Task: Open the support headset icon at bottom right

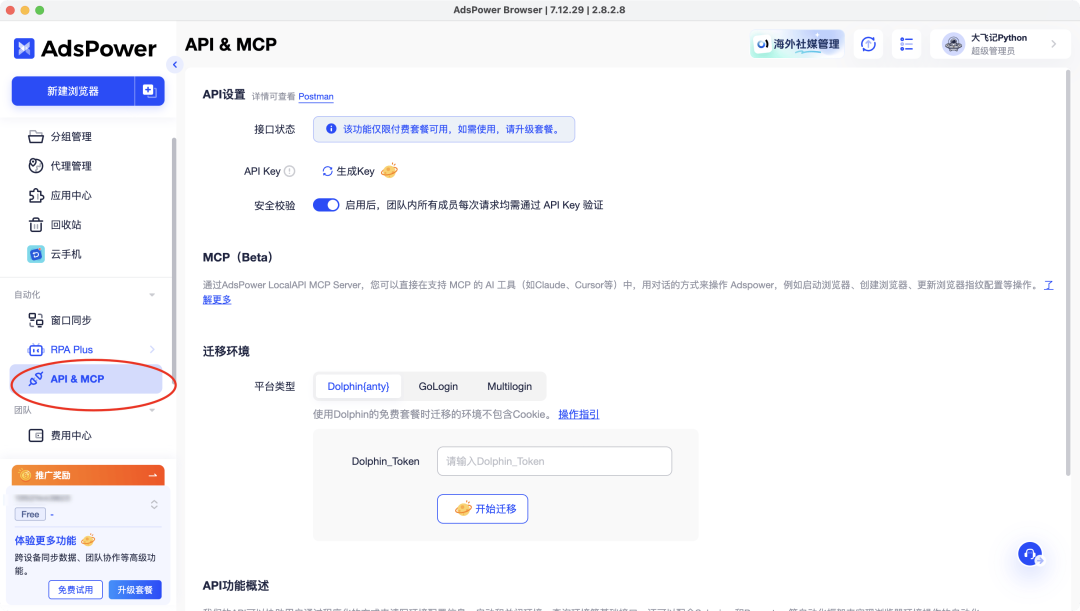Action: coord(1029,554)
